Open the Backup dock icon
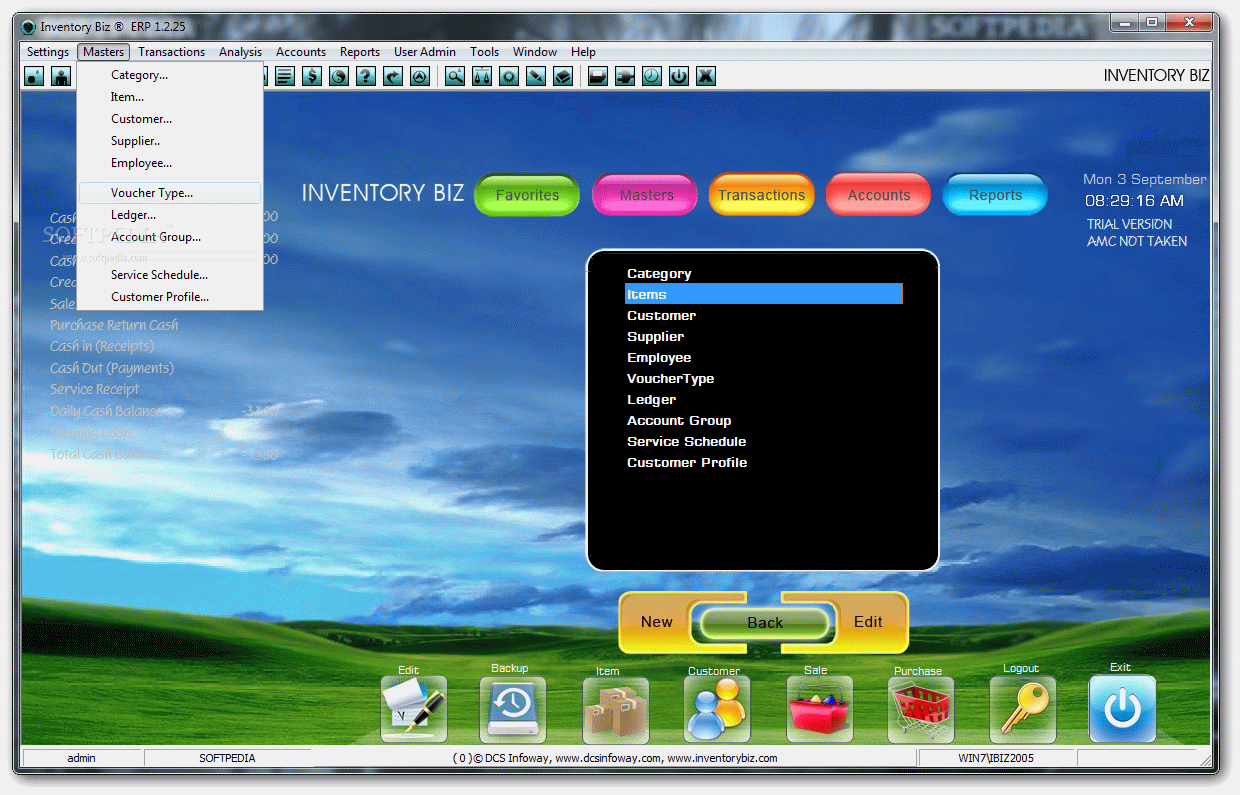This screenshot has width=1240, height=795. pos(513,709)
